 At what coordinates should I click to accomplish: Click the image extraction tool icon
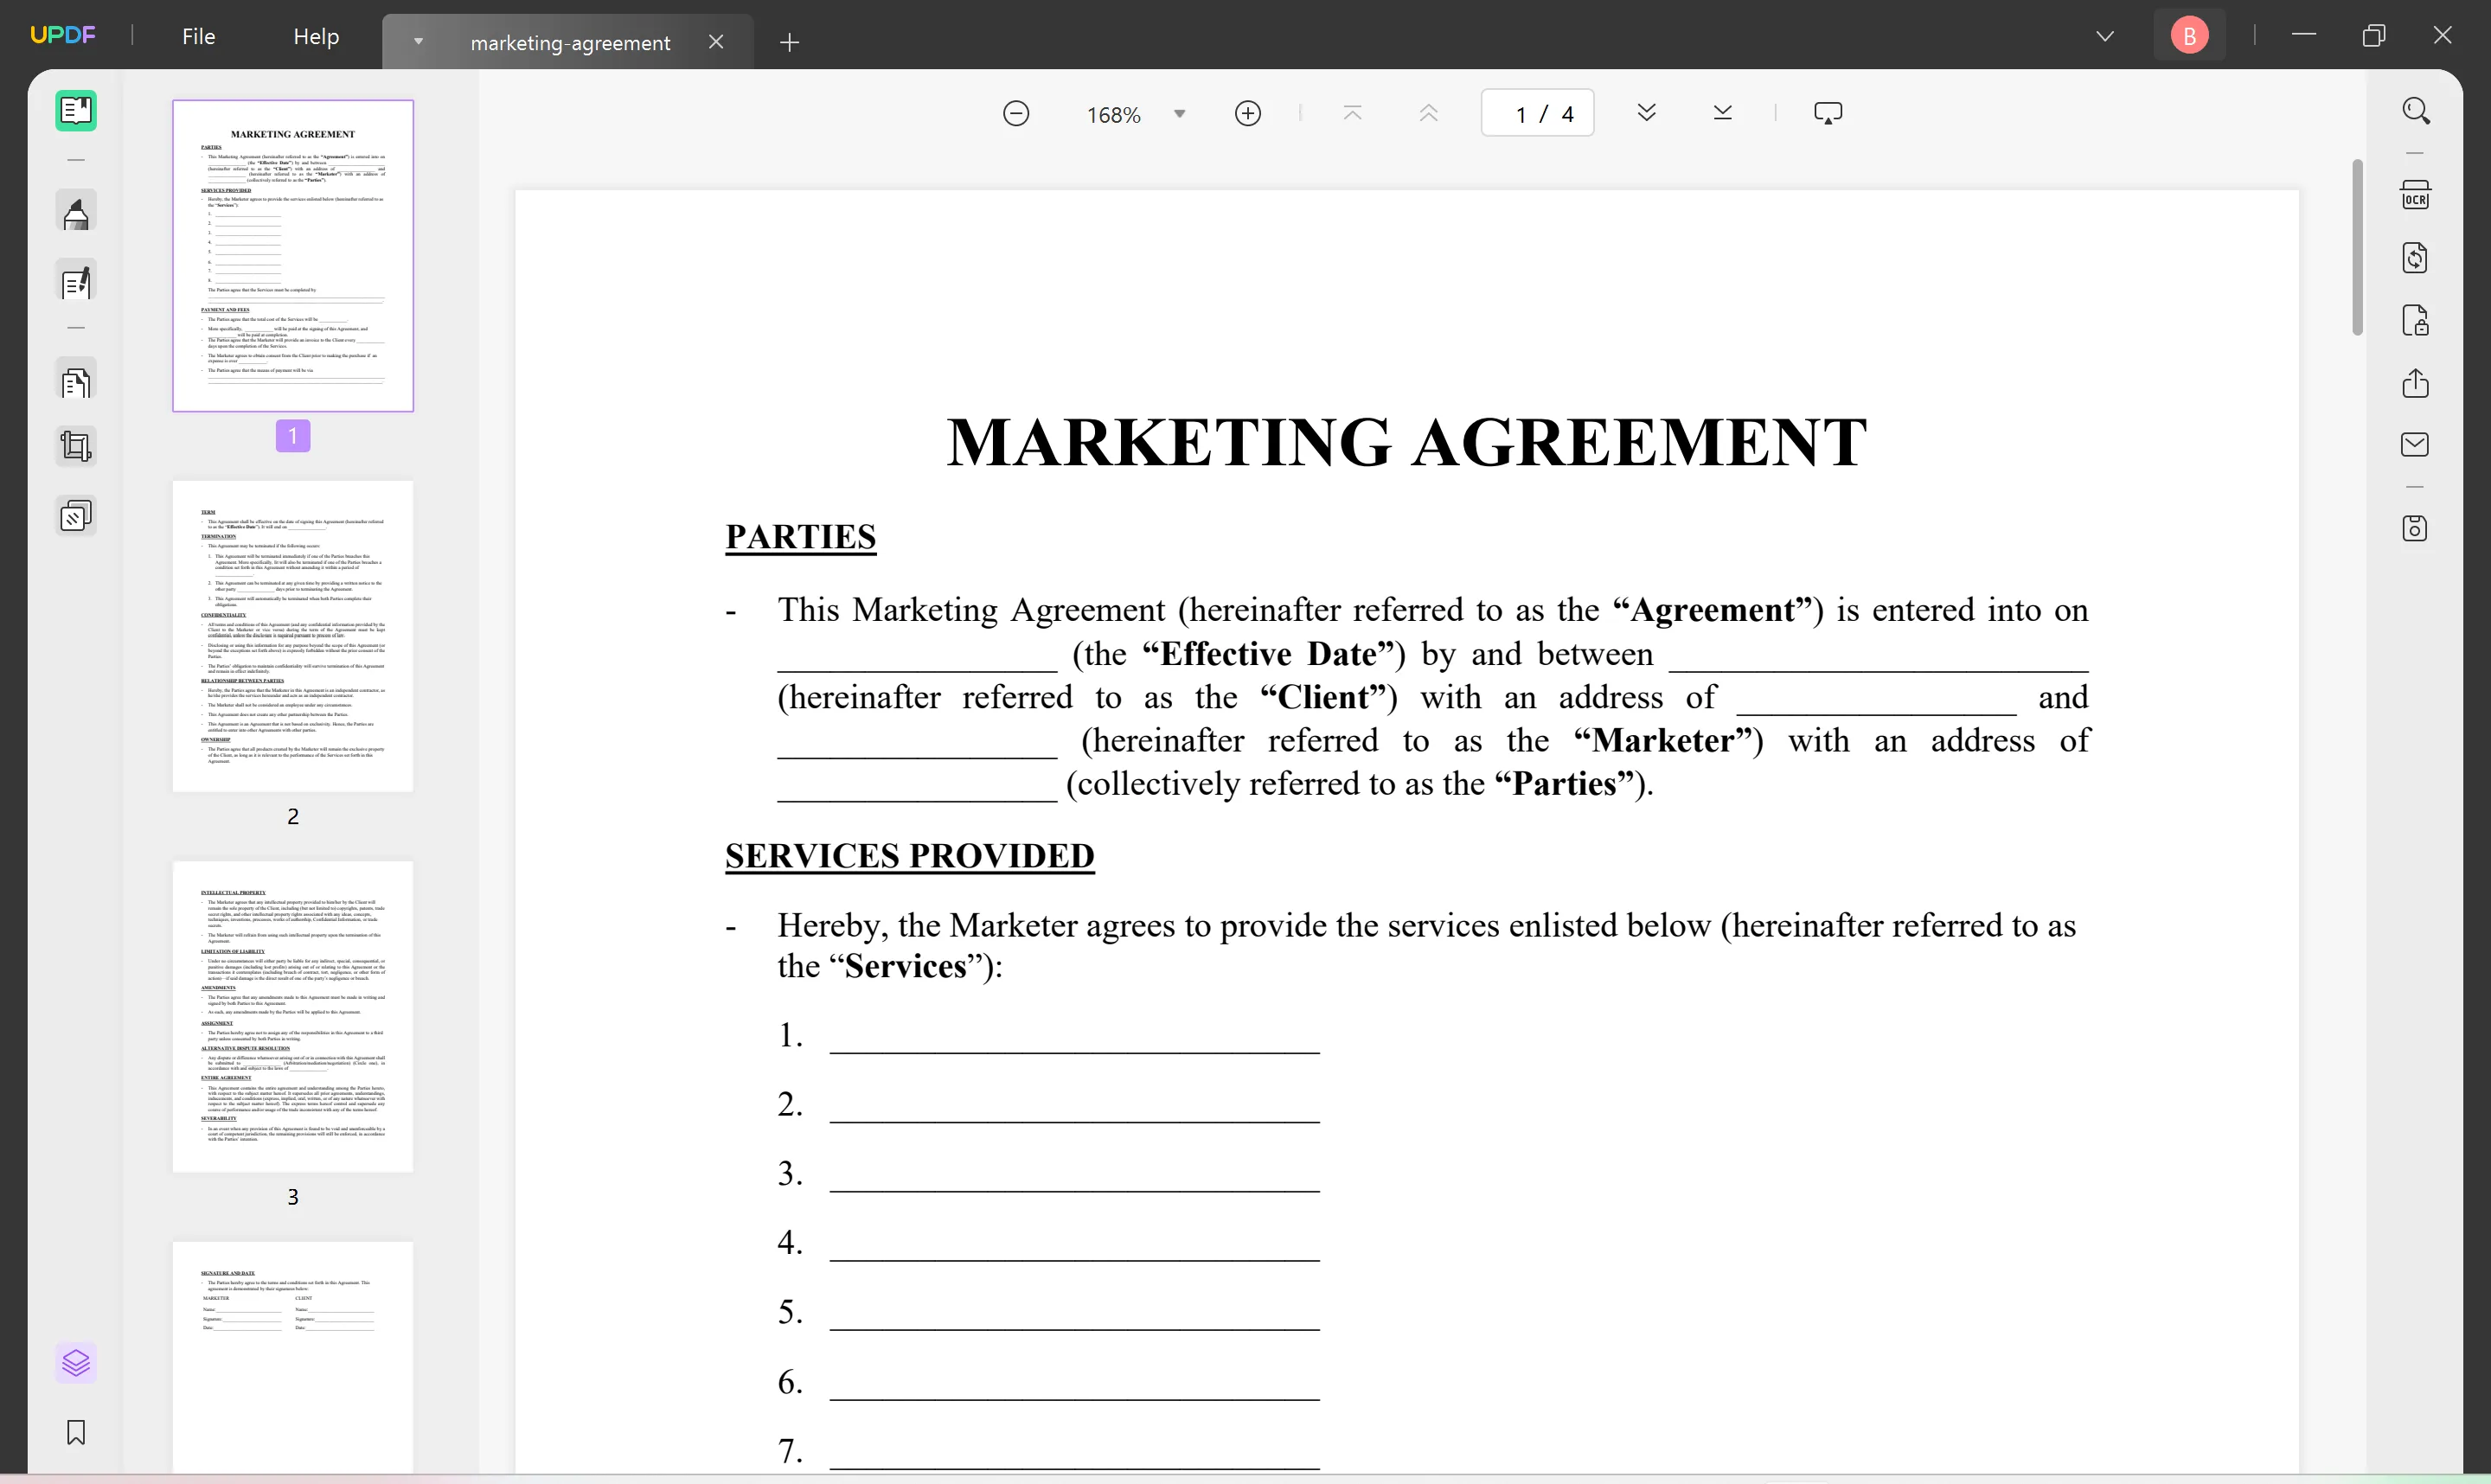[x=2413, y=256]
